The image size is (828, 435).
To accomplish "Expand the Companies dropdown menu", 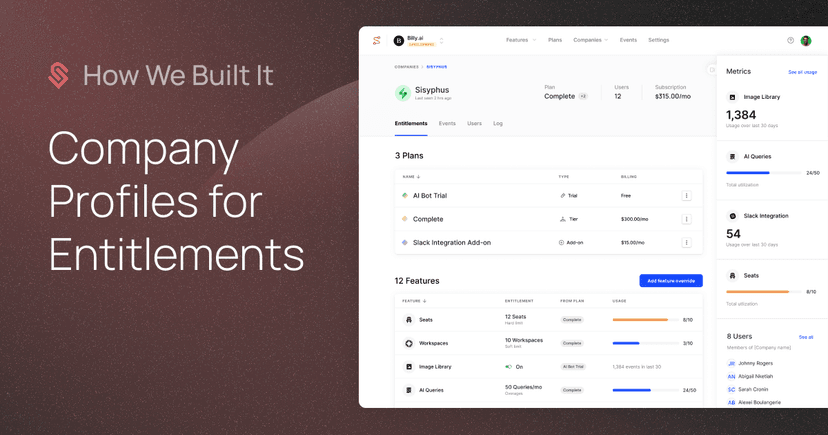I will tap(590, 40).
